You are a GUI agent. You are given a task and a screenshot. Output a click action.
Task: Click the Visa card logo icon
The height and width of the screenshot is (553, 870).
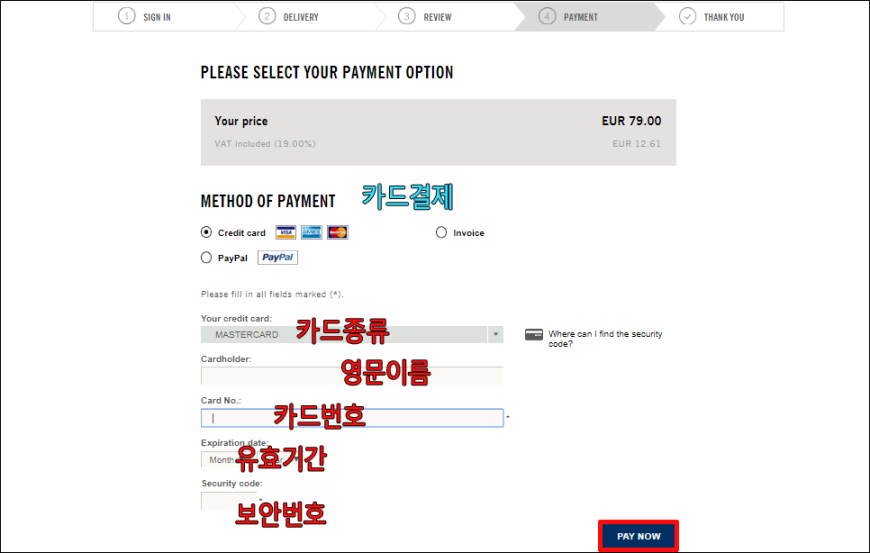286,232
